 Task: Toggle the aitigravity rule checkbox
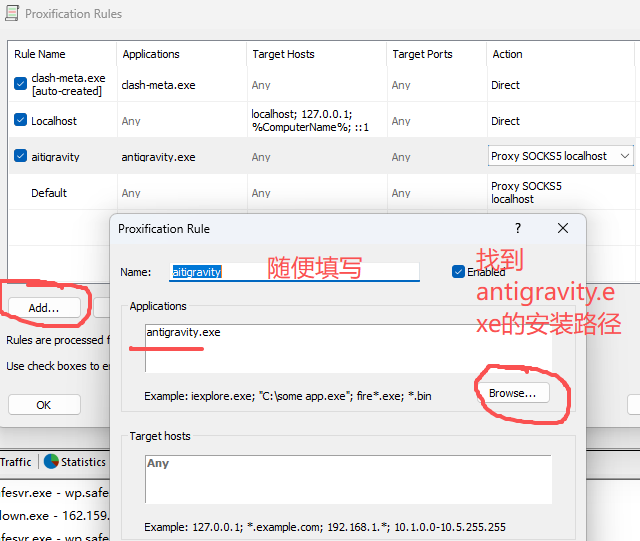[x=21, y=156]
